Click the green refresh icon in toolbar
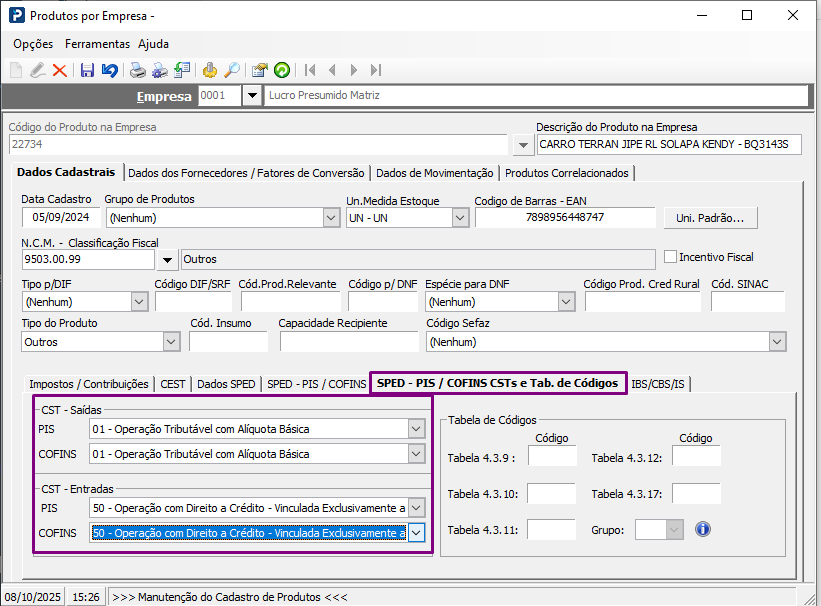 tap(282, 70)
